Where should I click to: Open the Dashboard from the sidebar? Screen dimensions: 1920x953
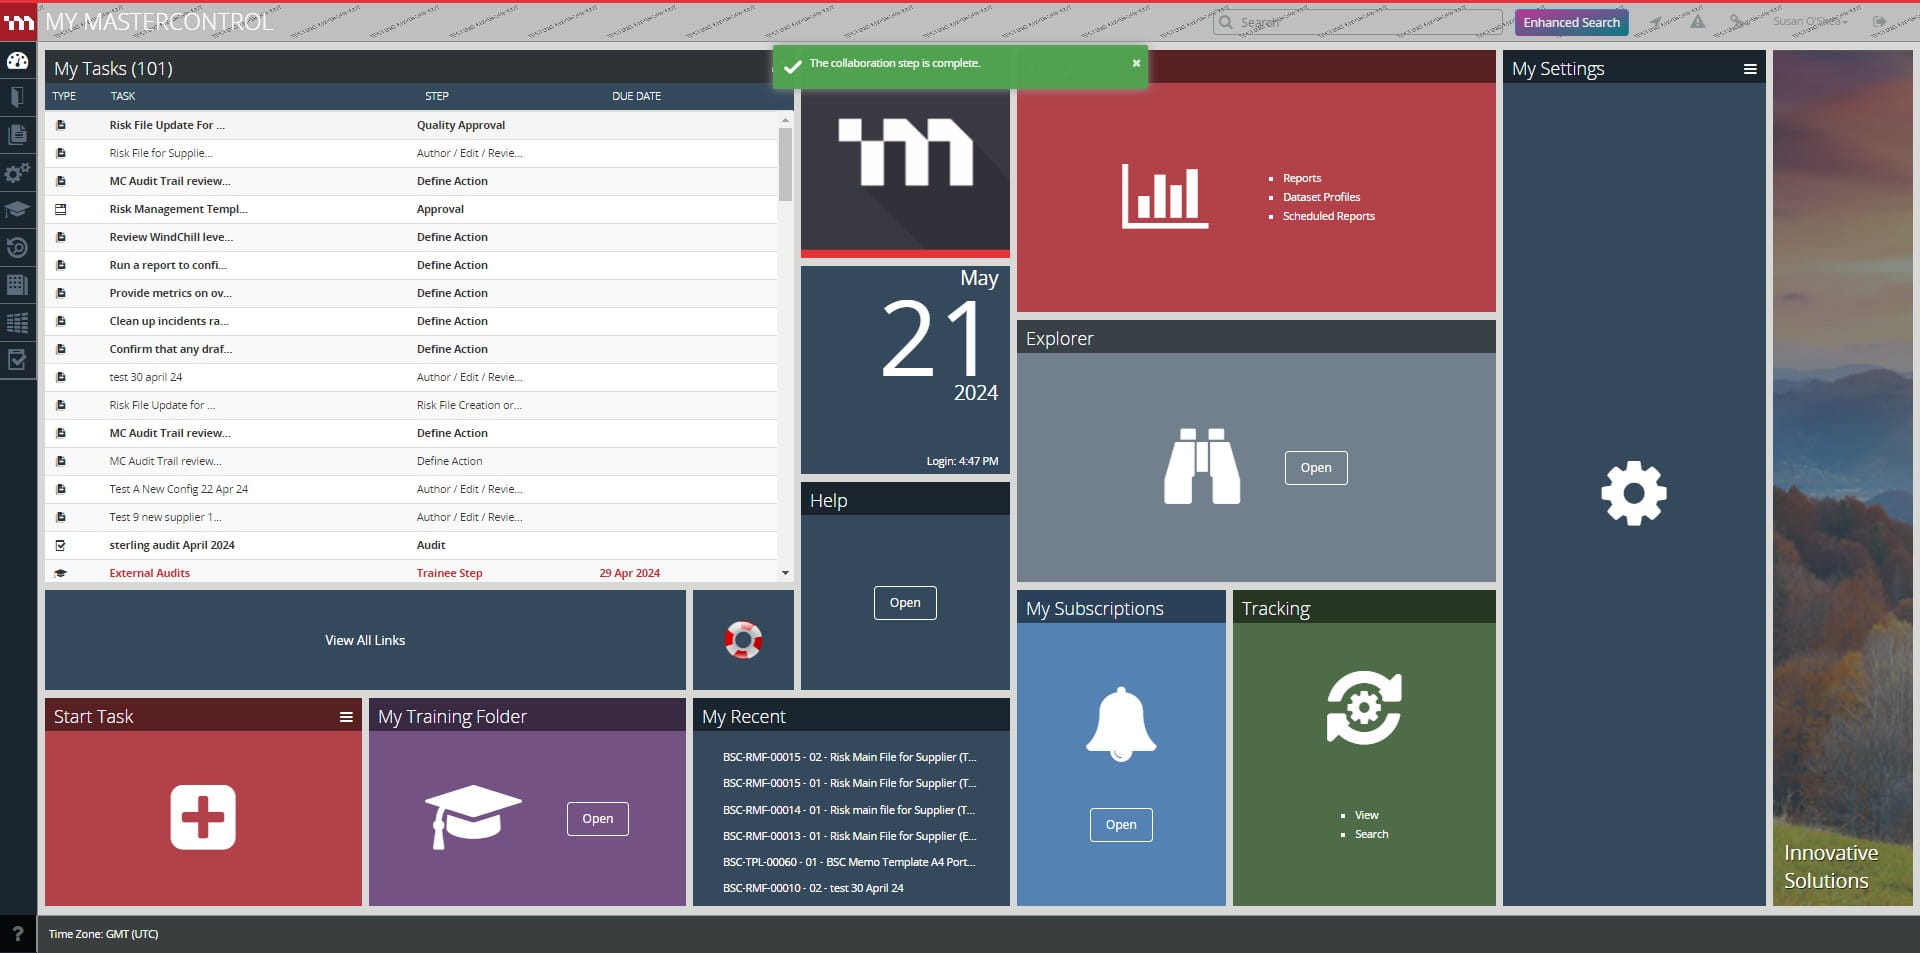17,61
